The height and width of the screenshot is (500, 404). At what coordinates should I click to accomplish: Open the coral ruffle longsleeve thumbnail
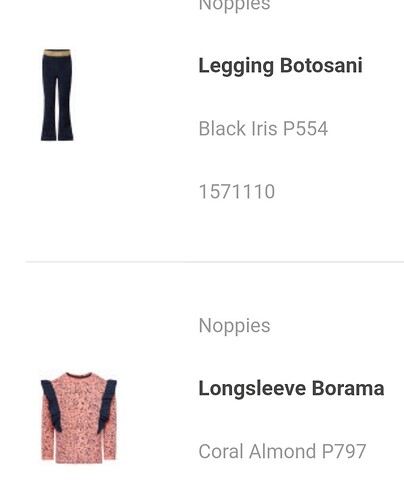coord(79,418)
